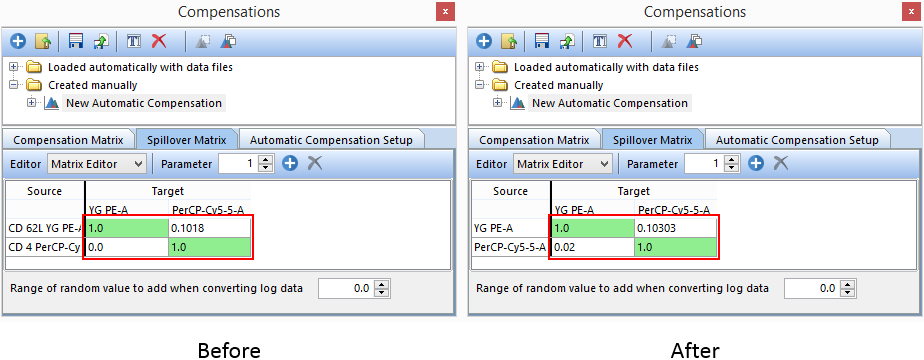Click the save floppy disk icon in After panel
Viewport: 924px width, 360px height.
click(x=542, y=41)
